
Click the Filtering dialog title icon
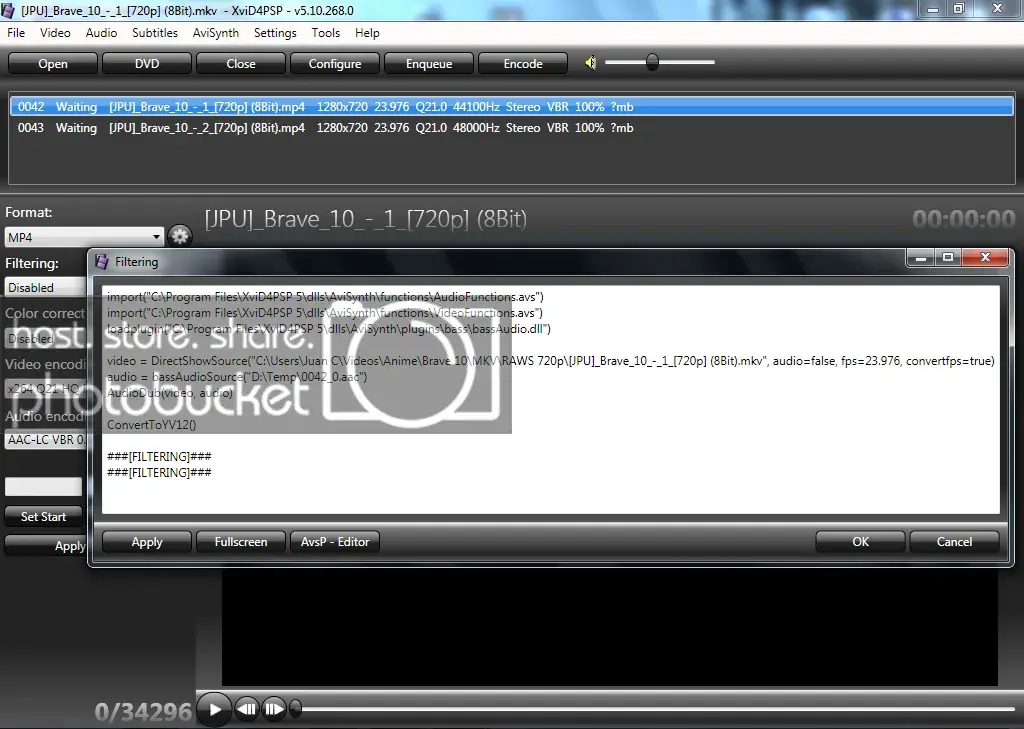click(101, 262)
